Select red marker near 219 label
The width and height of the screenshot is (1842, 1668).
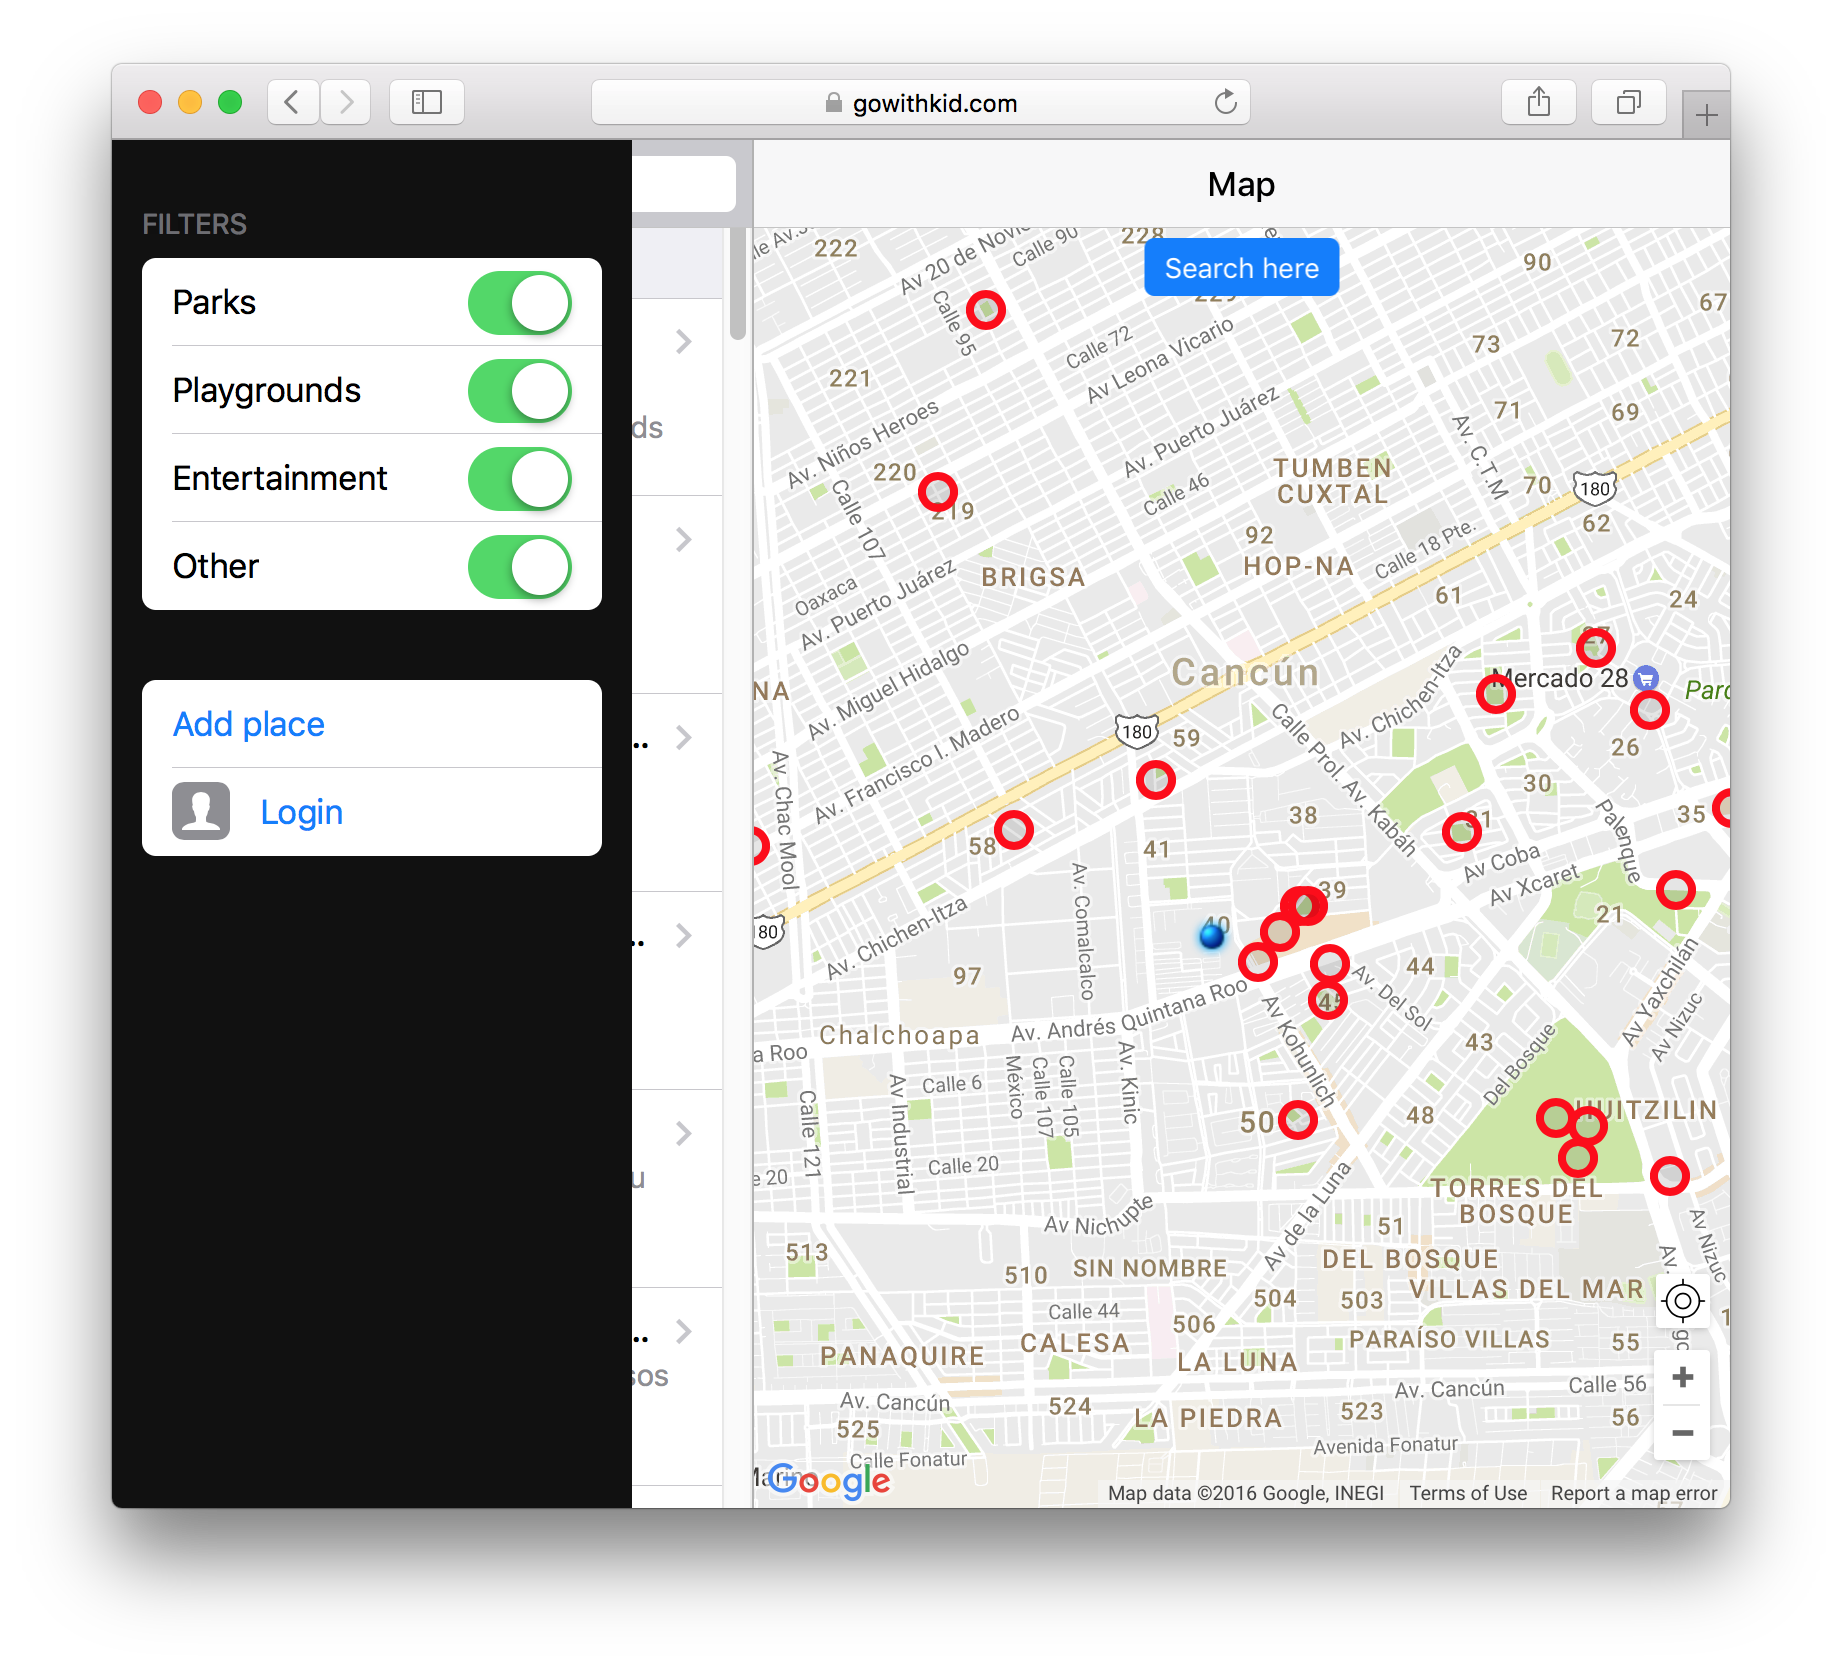tap(938, 492)
